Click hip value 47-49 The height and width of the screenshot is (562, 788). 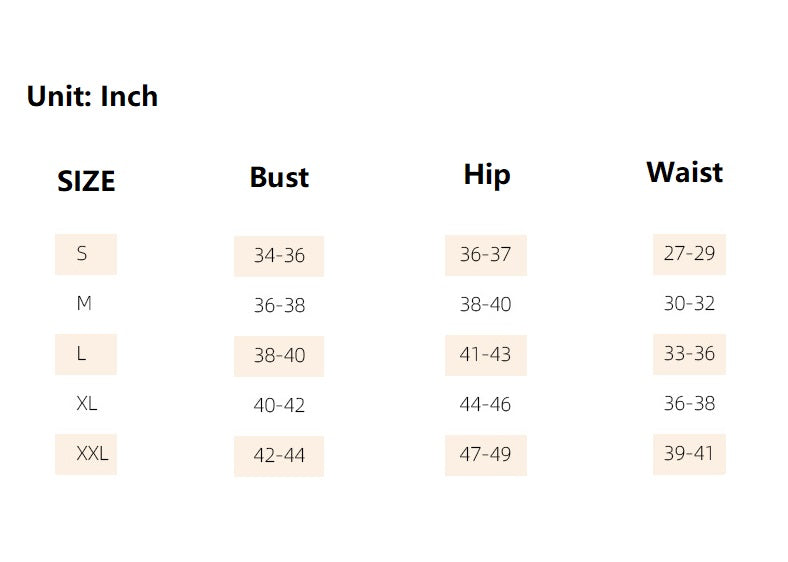(x=486, y=455)
